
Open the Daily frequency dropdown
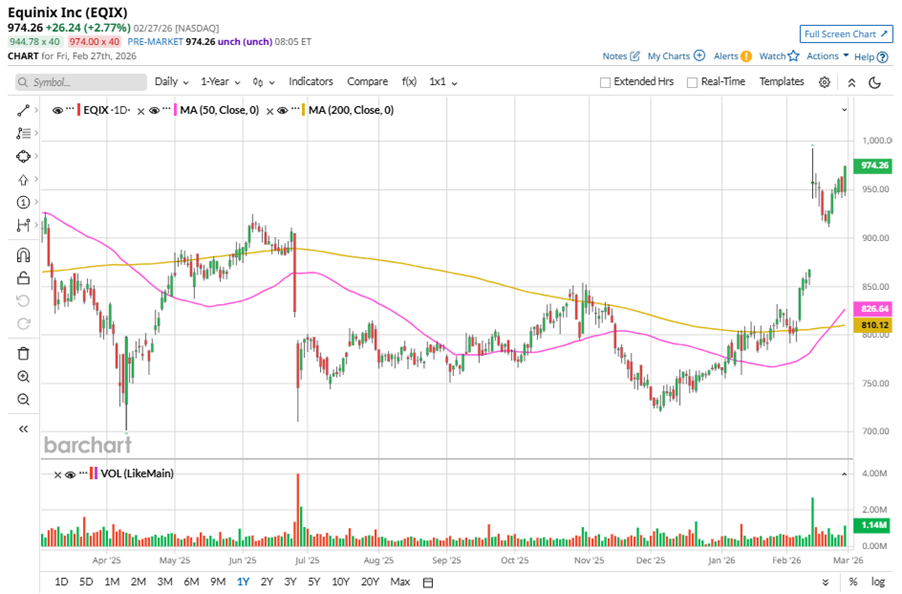tap(171, 82)
